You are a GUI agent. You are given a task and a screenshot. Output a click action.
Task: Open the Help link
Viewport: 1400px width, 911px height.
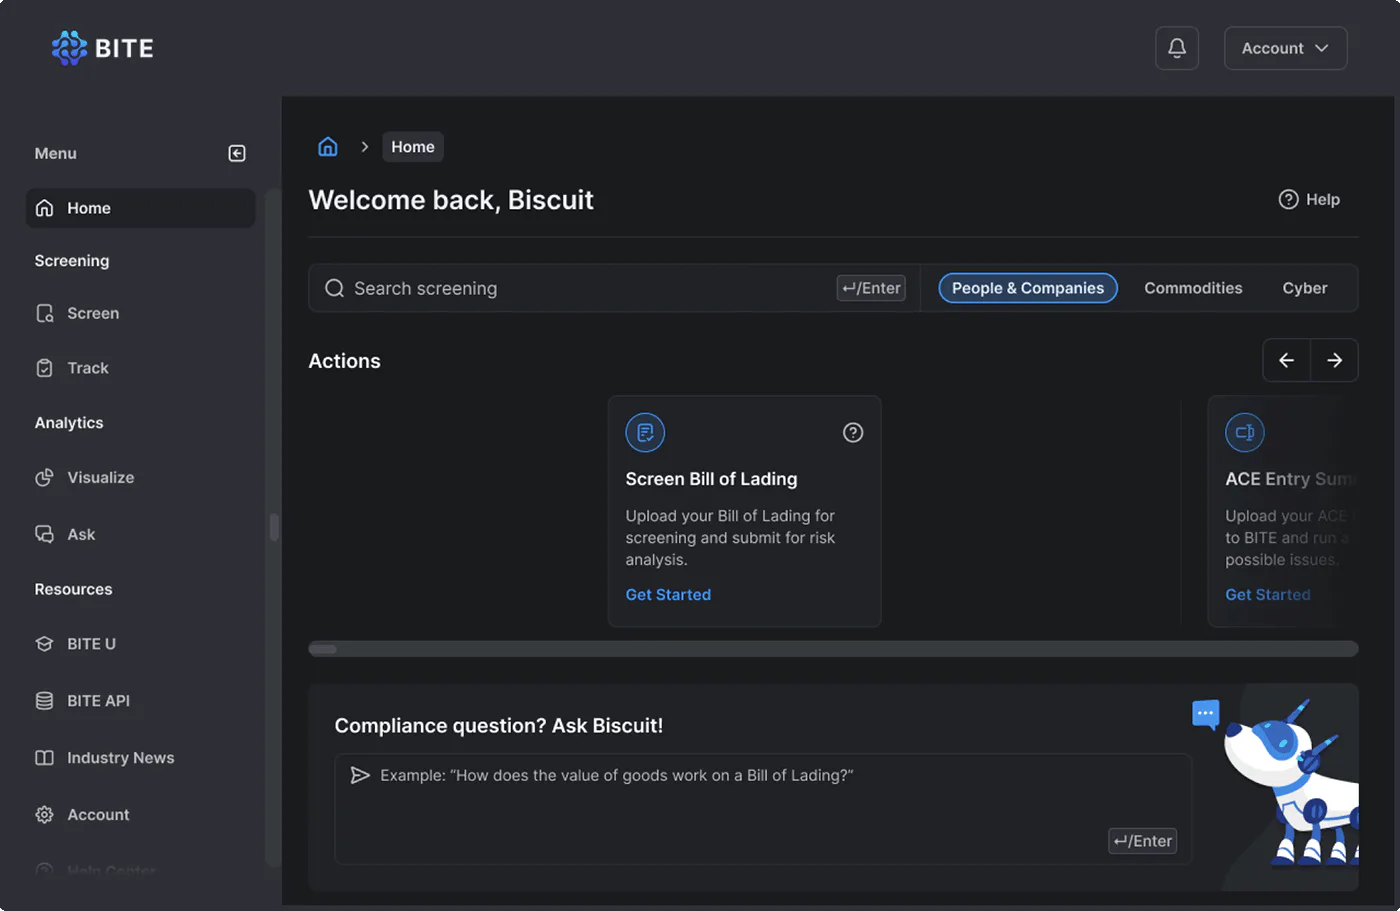tap(1309, 200)
